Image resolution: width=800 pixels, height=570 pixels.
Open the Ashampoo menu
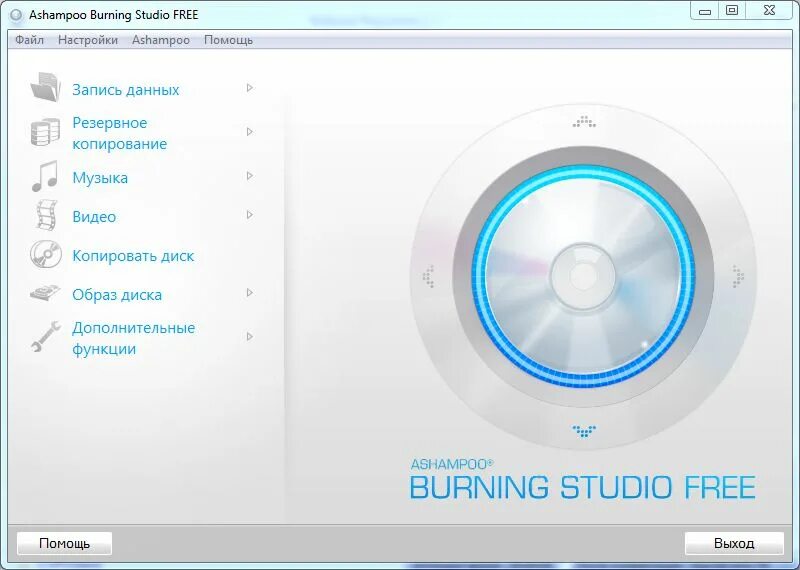pos(161,40)
